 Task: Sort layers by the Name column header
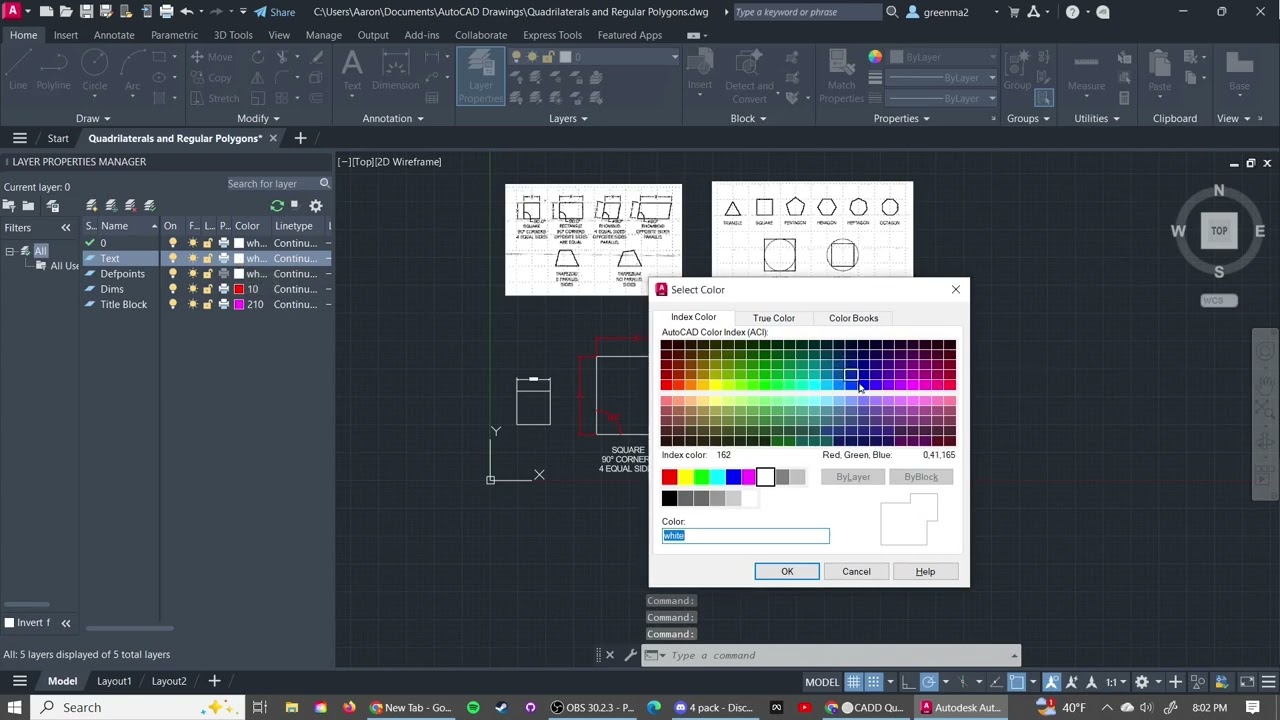click(x=114, y=226)
